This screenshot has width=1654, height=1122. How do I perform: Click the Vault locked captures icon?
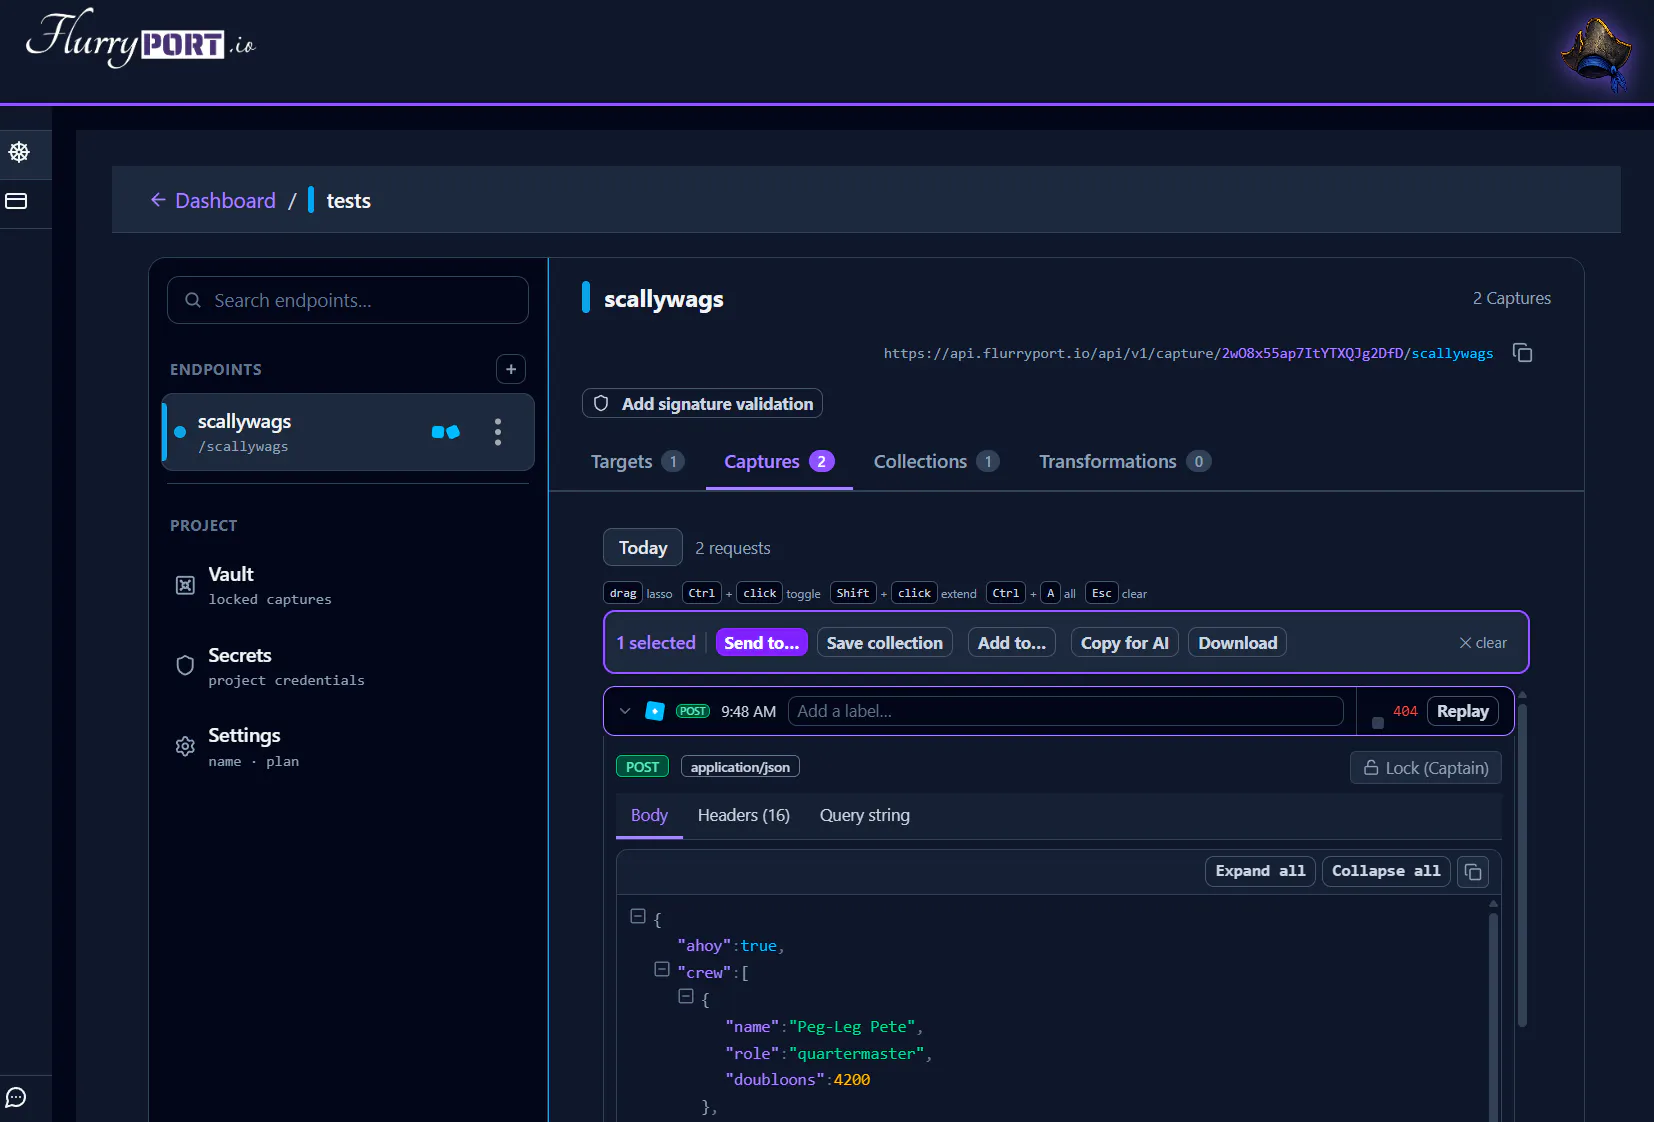click(185, 585)
